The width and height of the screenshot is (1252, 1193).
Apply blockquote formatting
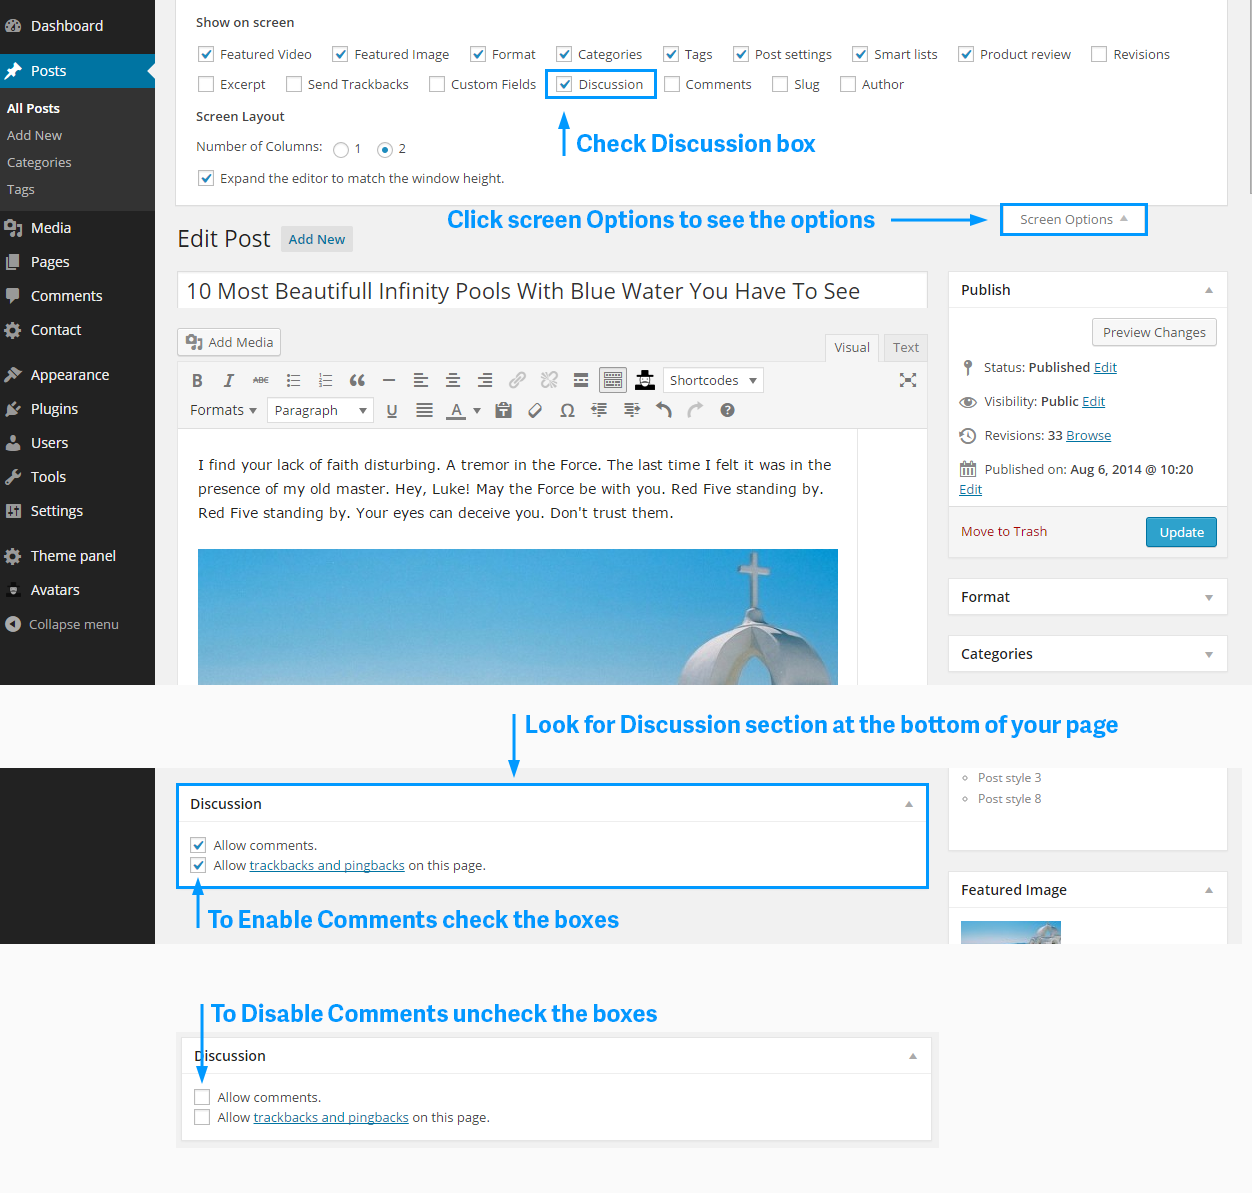coord(357,380)
